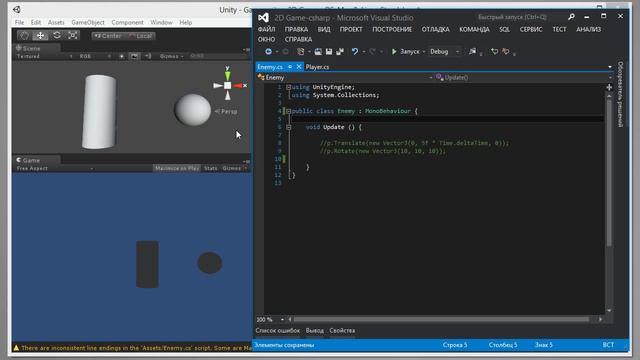Image resolution: width=640 pixels, height=360 pixels.
Task: Open the Список ошибок error list tab
Action: click(278, 331)
